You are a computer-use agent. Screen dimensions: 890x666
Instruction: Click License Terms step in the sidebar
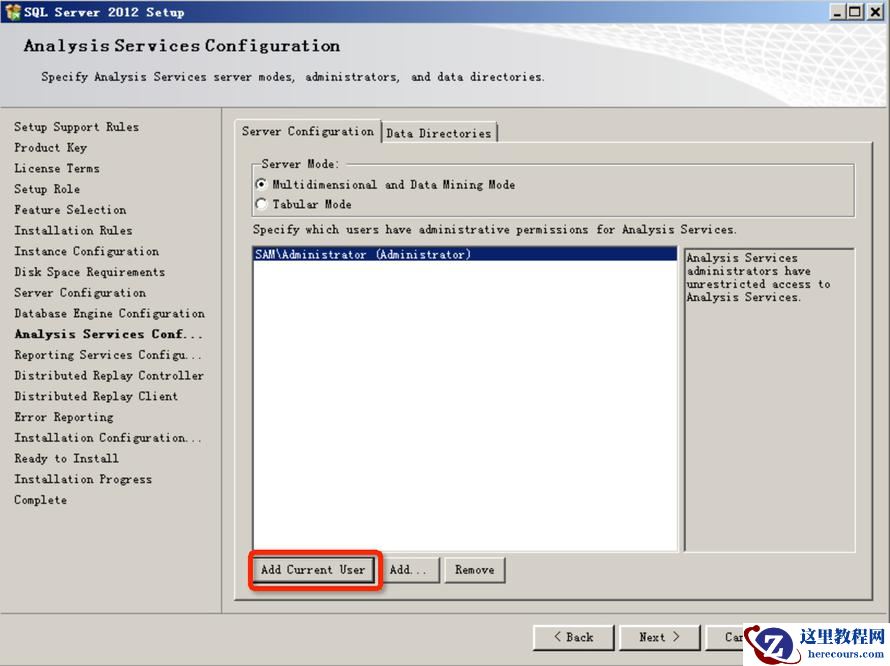click(57, 168)
